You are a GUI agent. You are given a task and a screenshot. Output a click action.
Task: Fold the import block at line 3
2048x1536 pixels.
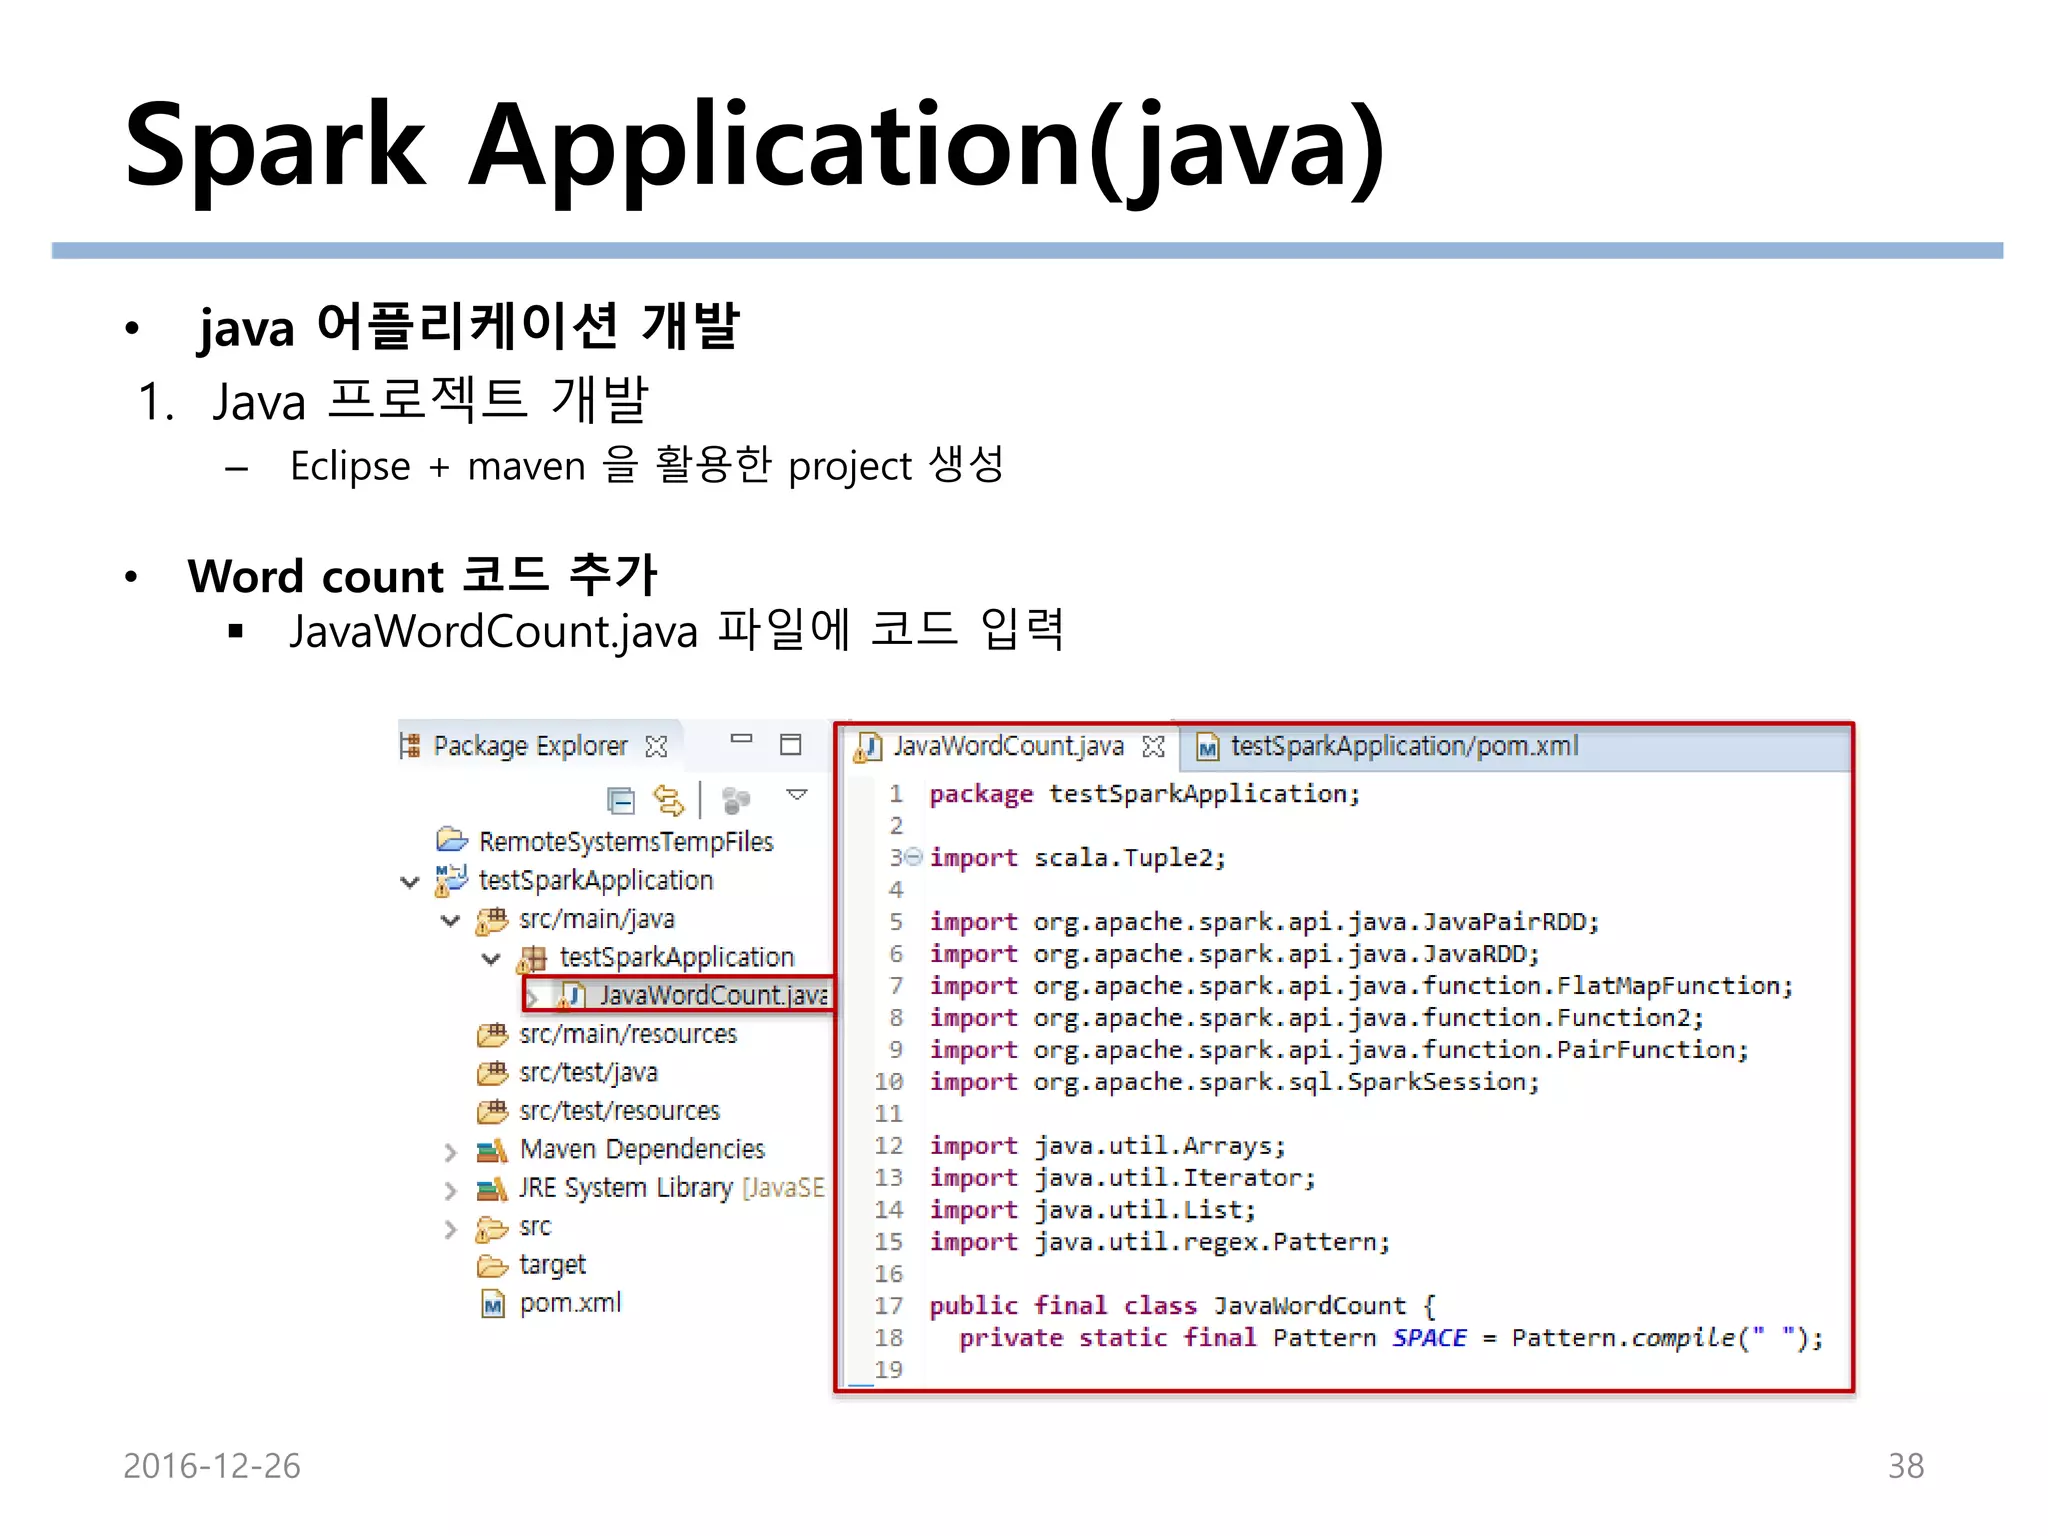point(913,857)
